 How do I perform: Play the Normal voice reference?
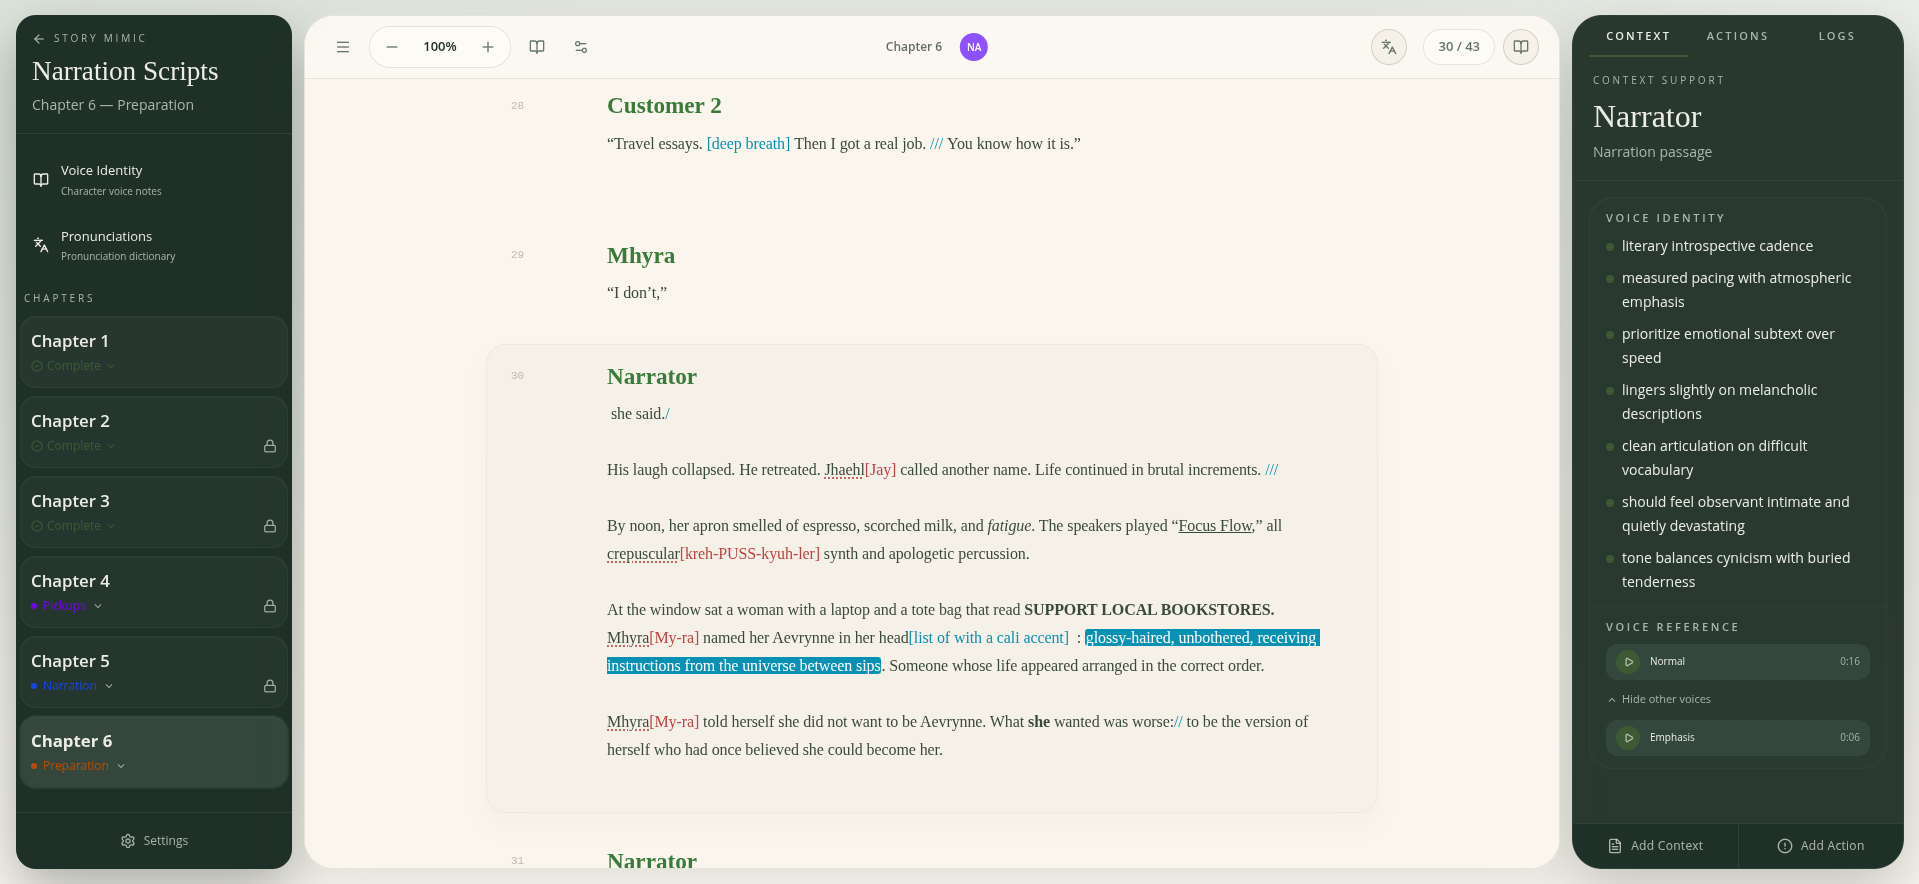pos(1628,662)
